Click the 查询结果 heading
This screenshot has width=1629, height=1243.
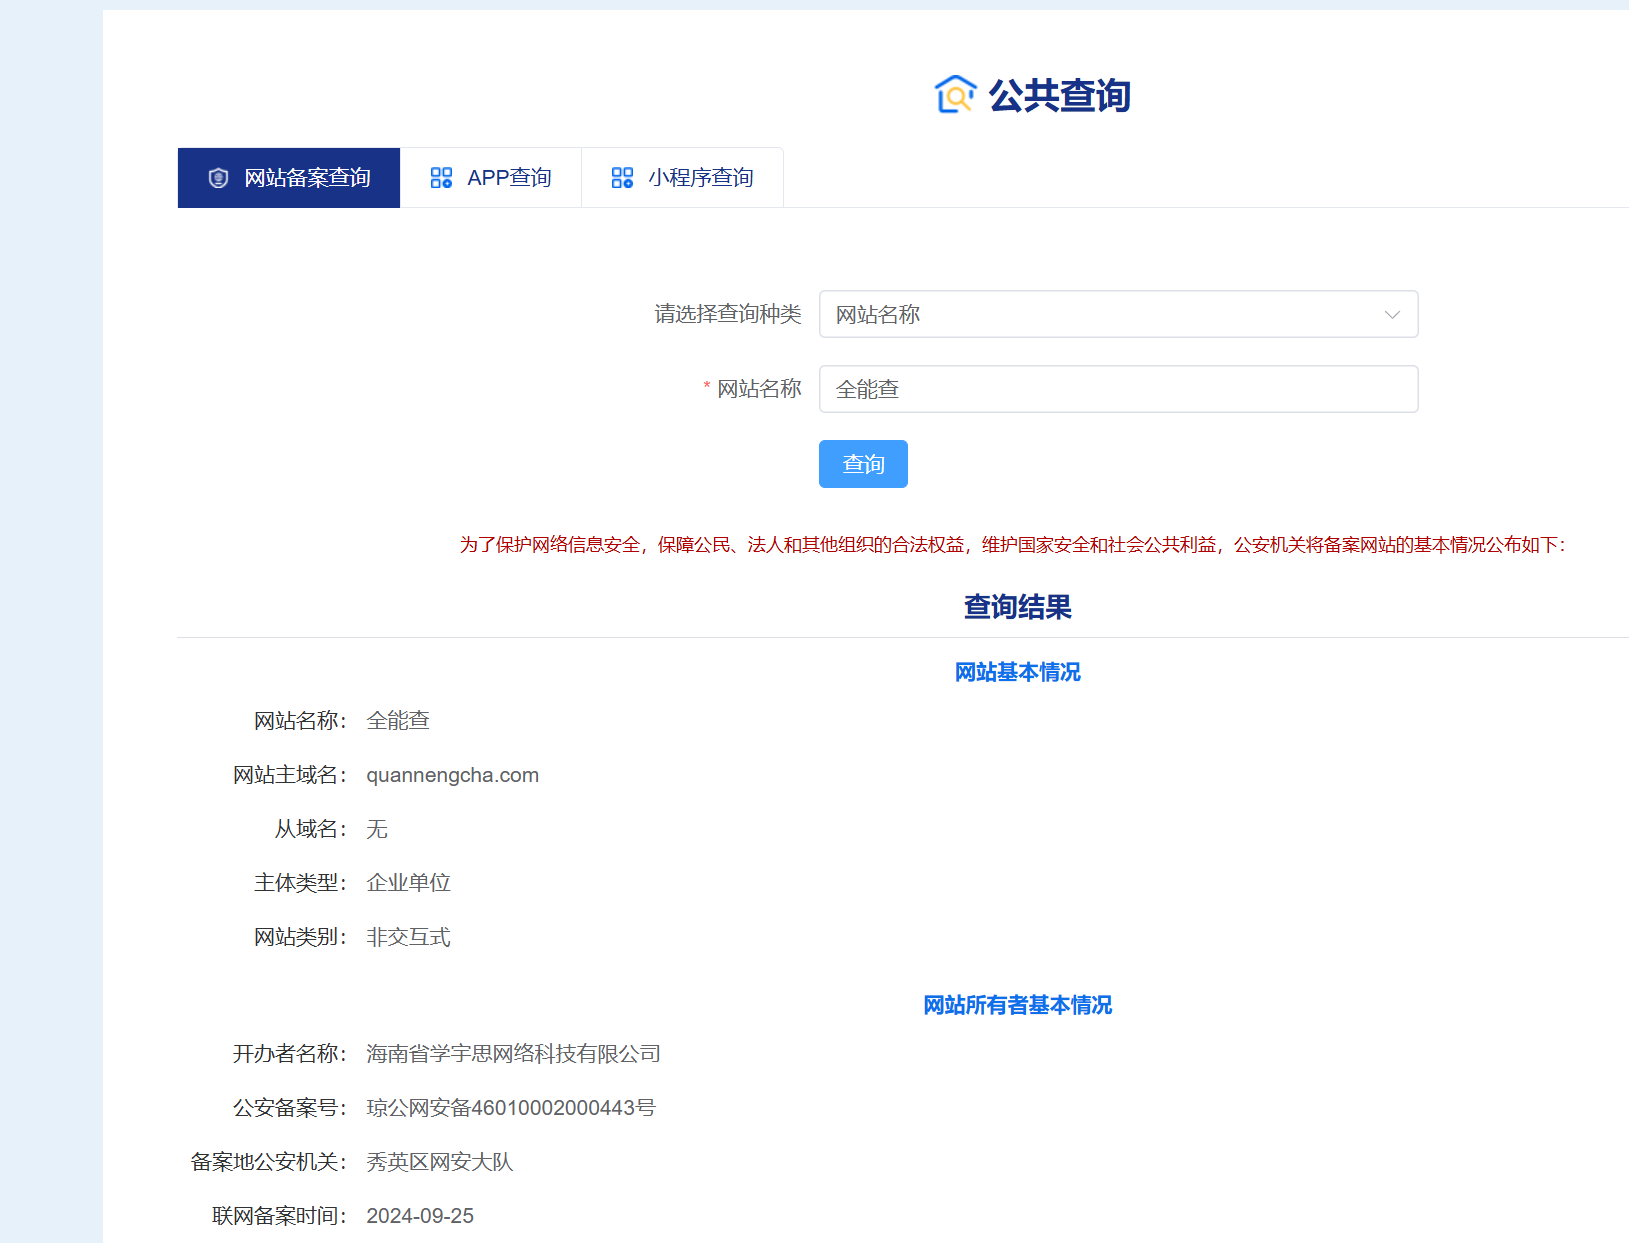[x=1017, y=607]
